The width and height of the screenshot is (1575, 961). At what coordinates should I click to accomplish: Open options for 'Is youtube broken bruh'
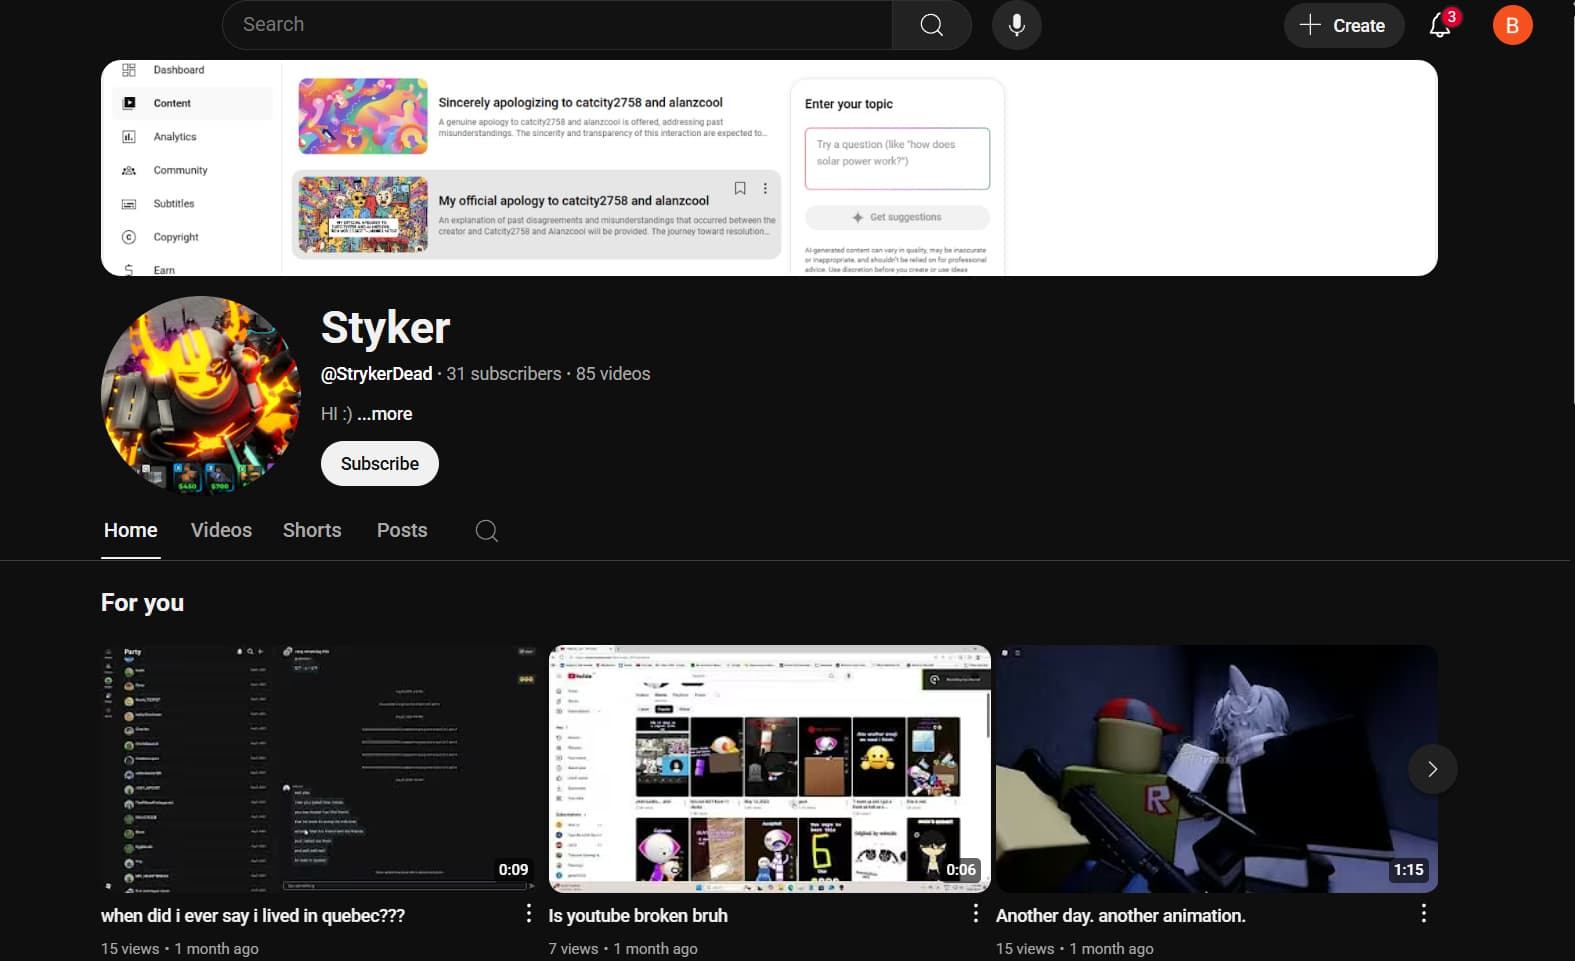pyautogui.click(x=976, y=913)
